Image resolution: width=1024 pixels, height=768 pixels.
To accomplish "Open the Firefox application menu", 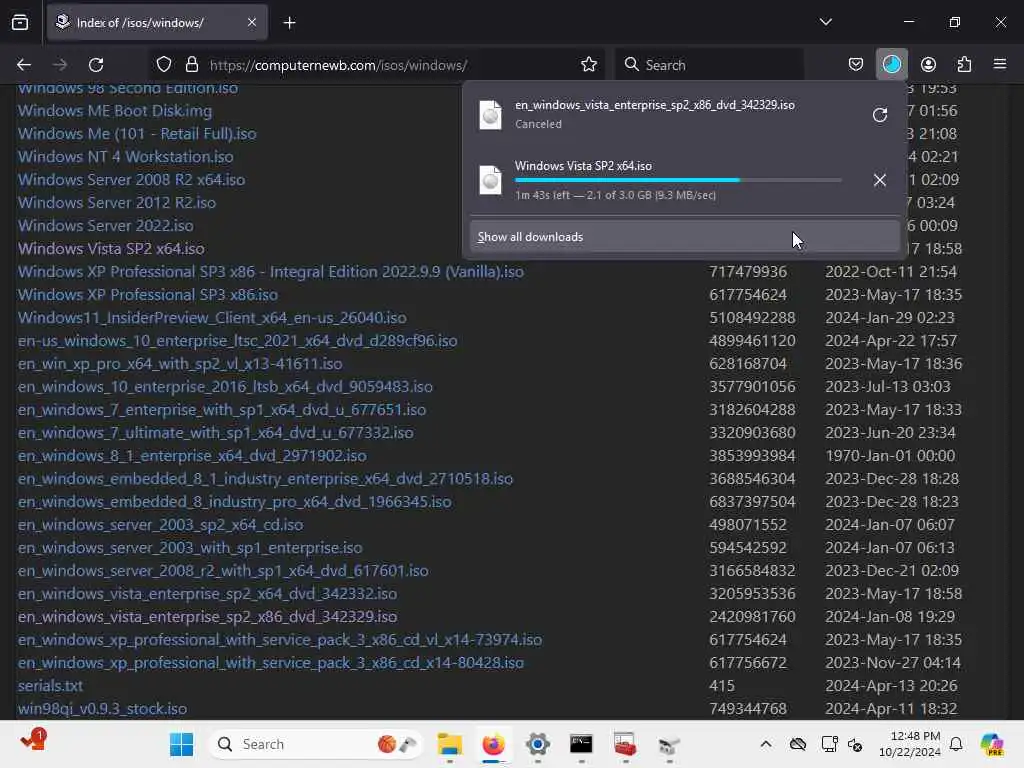I will pyautogui.click(x=1000, y=64).
